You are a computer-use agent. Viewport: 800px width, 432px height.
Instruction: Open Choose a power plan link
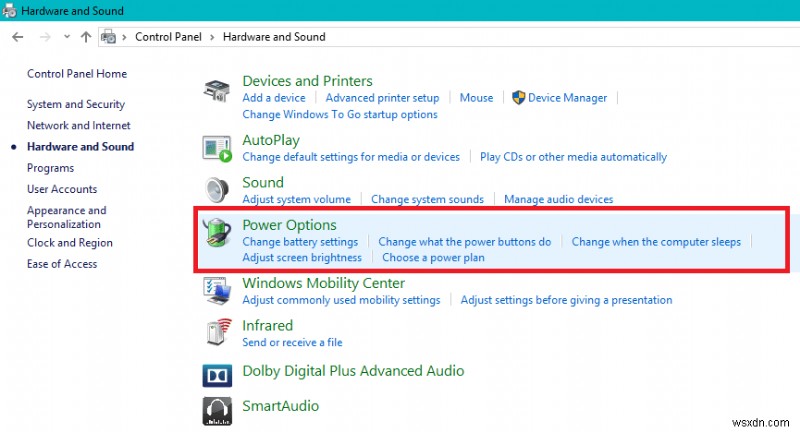(433, 258)
